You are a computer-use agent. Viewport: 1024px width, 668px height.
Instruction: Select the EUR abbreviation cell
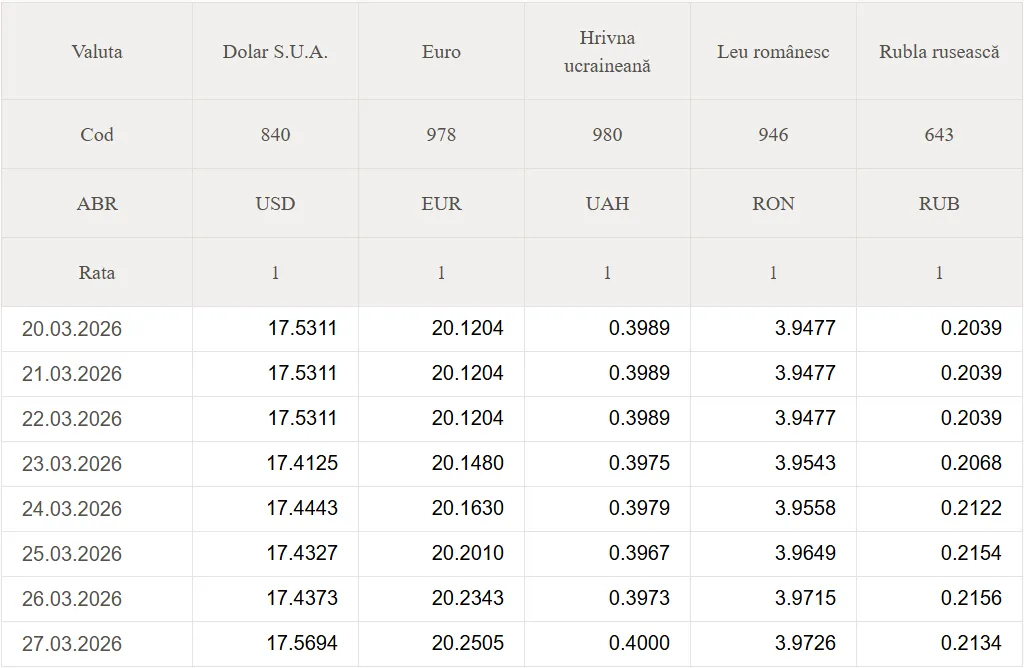point(441,204)
